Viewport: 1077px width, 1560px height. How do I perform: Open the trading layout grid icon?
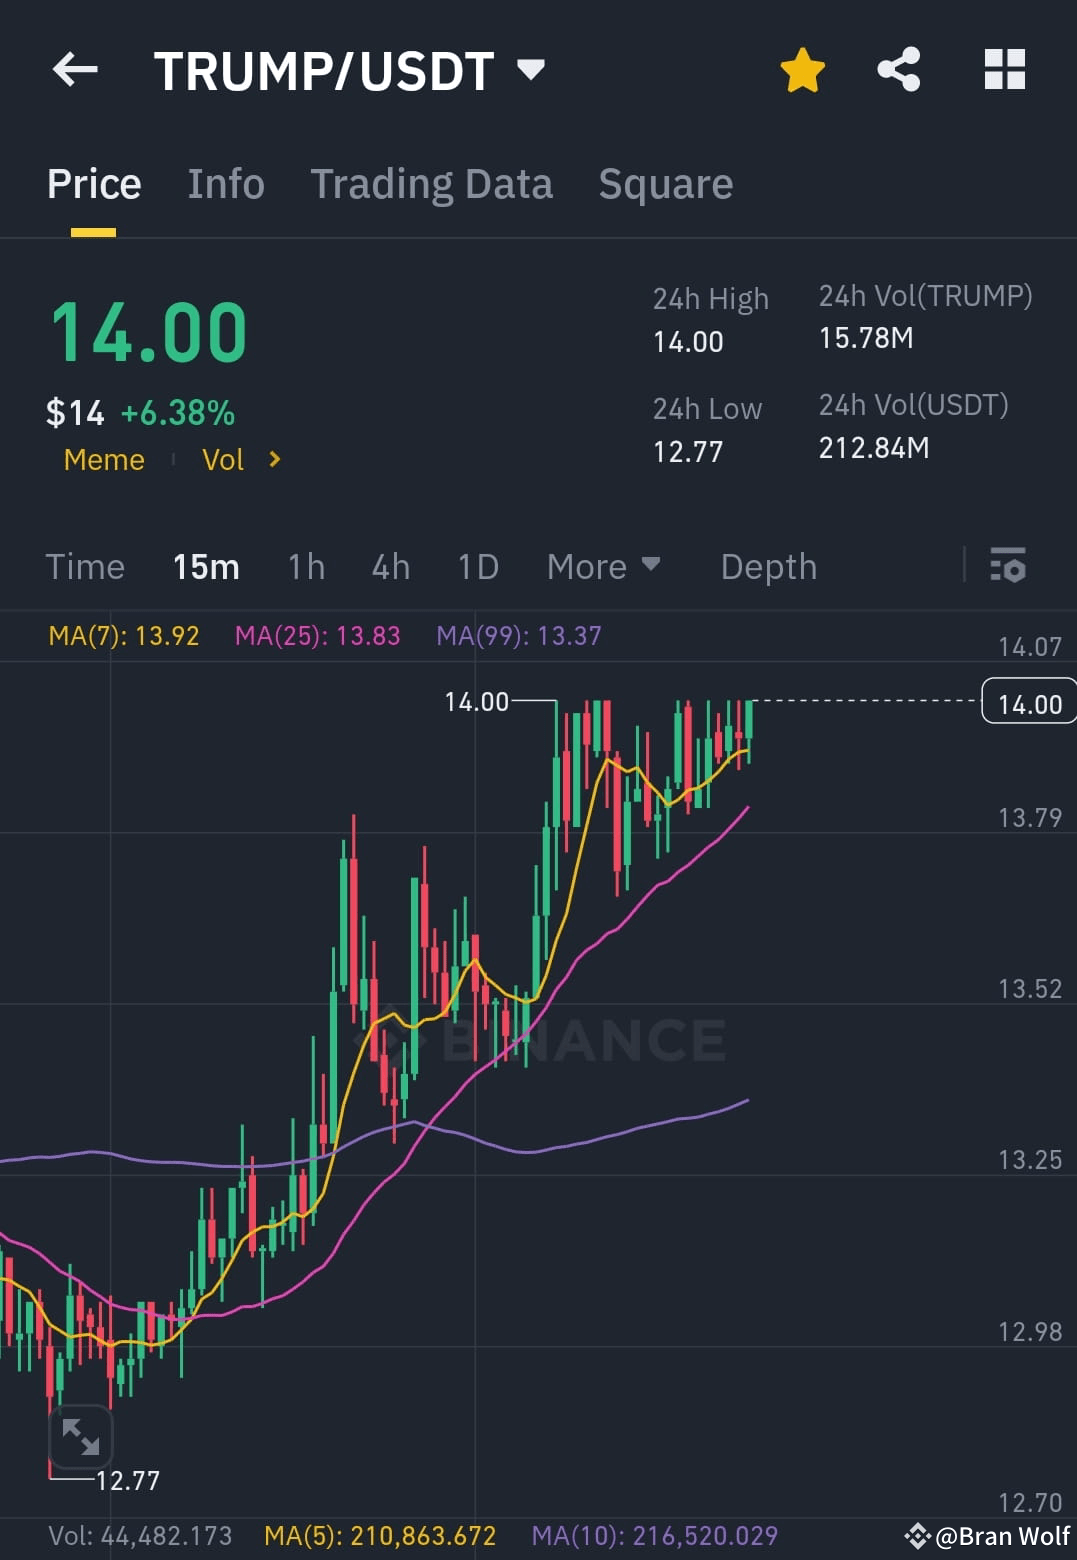[x=1004, y=69]
